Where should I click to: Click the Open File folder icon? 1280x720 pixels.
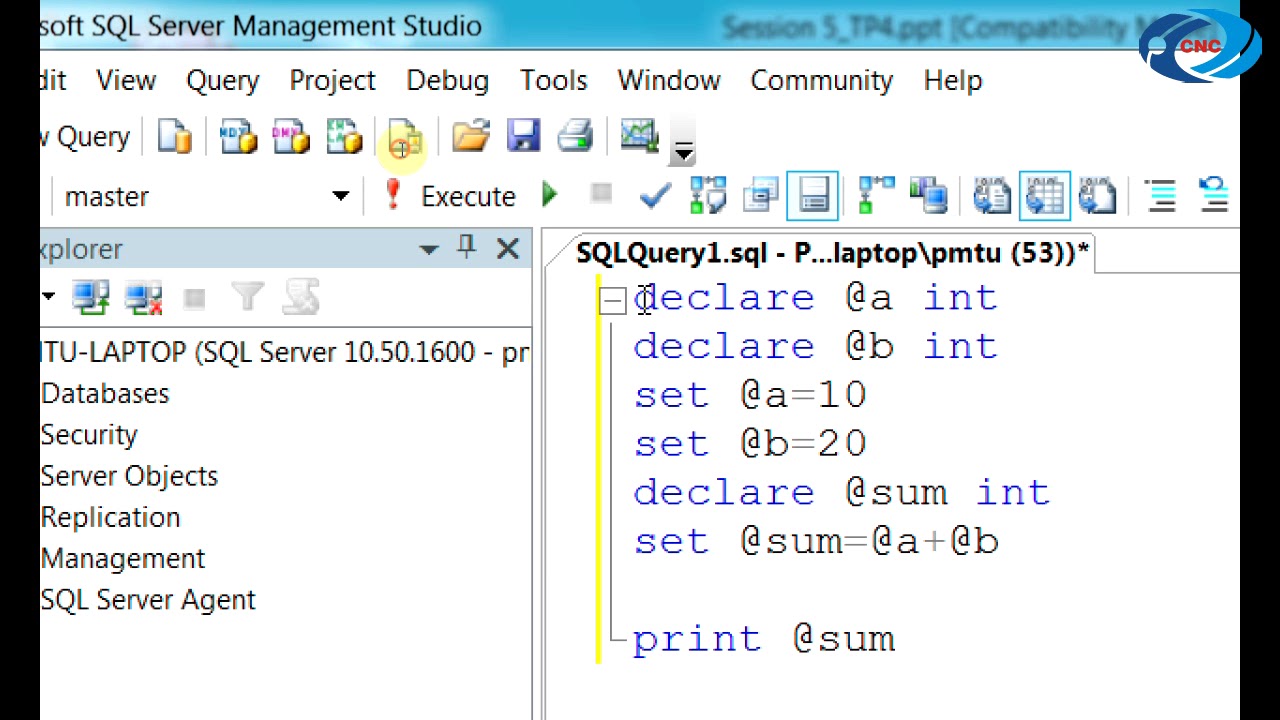tap(470, 136)
